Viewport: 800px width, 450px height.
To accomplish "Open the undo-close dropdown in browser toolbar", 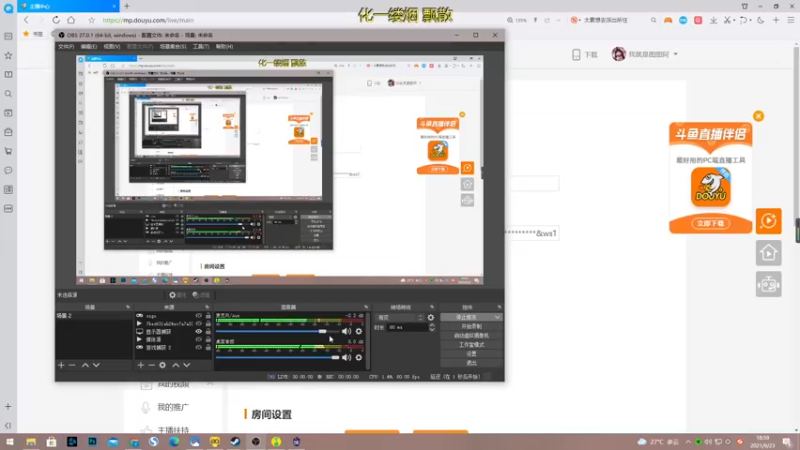I will pyautogui.click(x=751, y=20).
